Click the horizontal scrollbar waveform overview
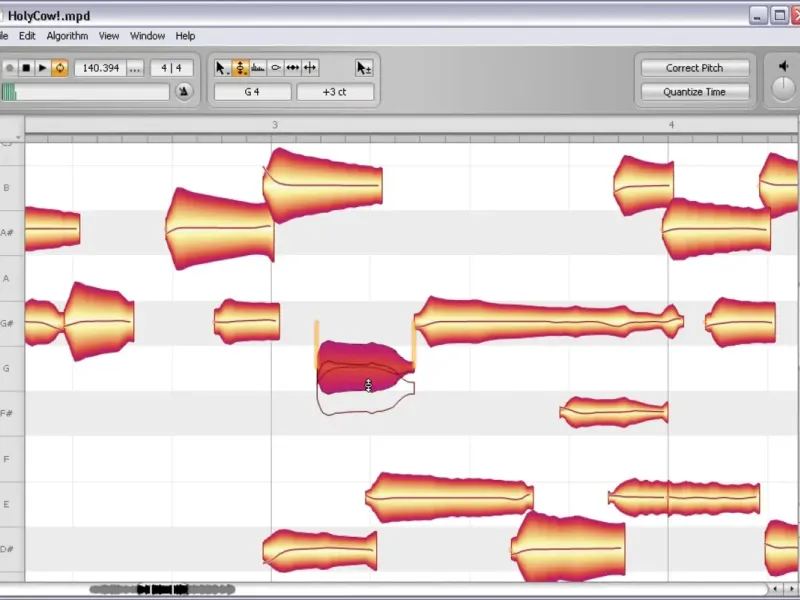 (x=162, y=590)
